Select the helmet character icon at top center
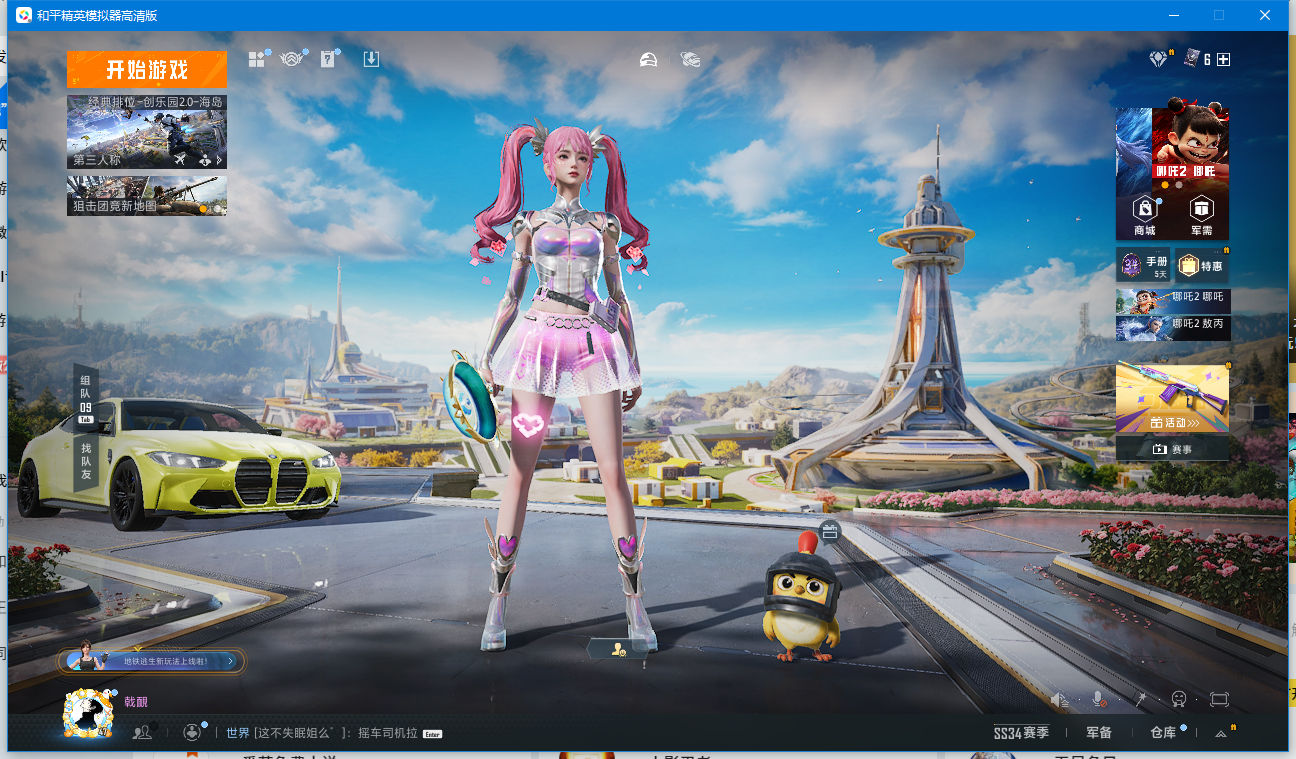The width and height of the screenshot is (1296, 759). click(x=649, y=60)
